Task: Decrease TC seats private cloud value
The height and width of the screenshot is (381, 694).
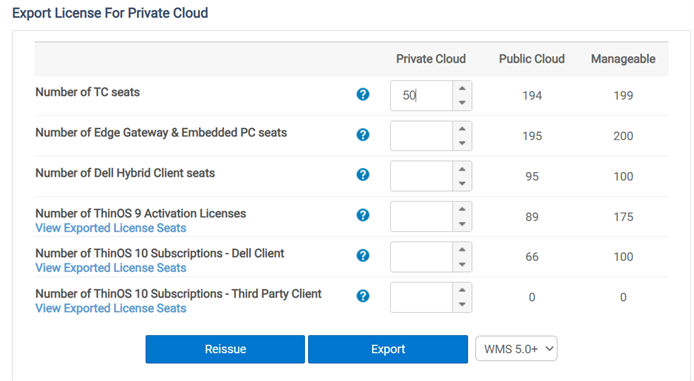Action: click(x=462, y=103)
